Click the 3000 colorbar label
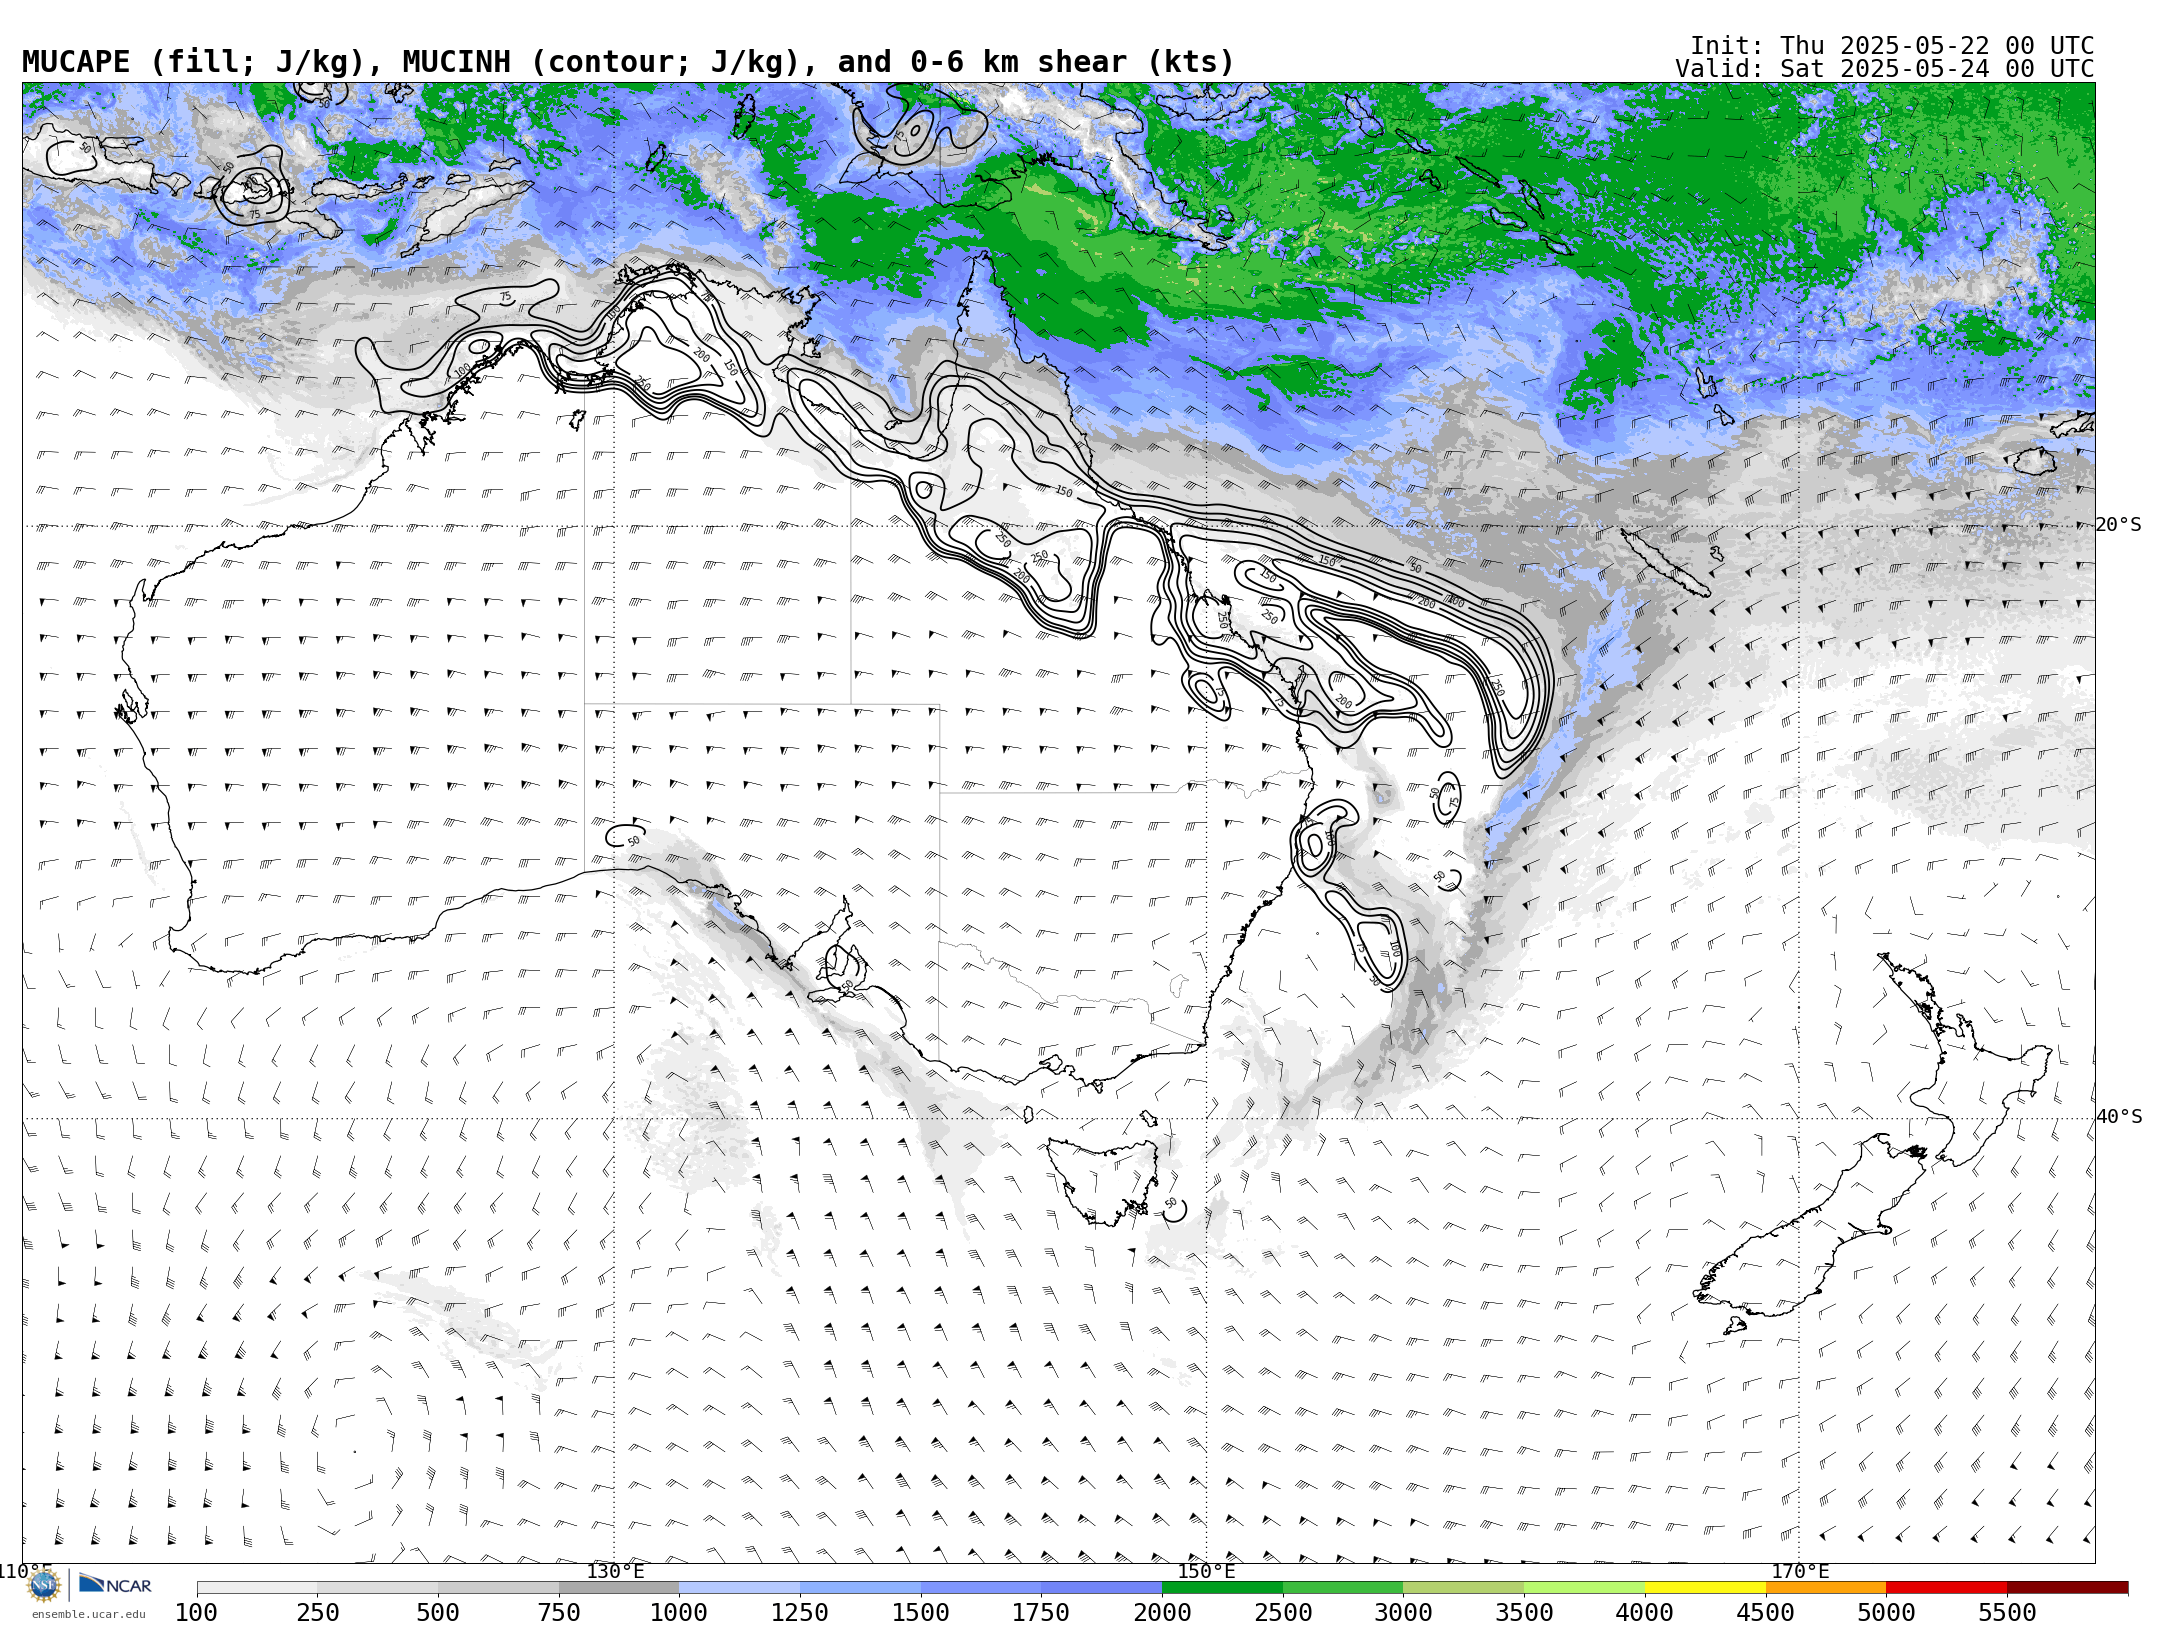Screen dimensions: 2160x1626 tap(1403, 1612)
